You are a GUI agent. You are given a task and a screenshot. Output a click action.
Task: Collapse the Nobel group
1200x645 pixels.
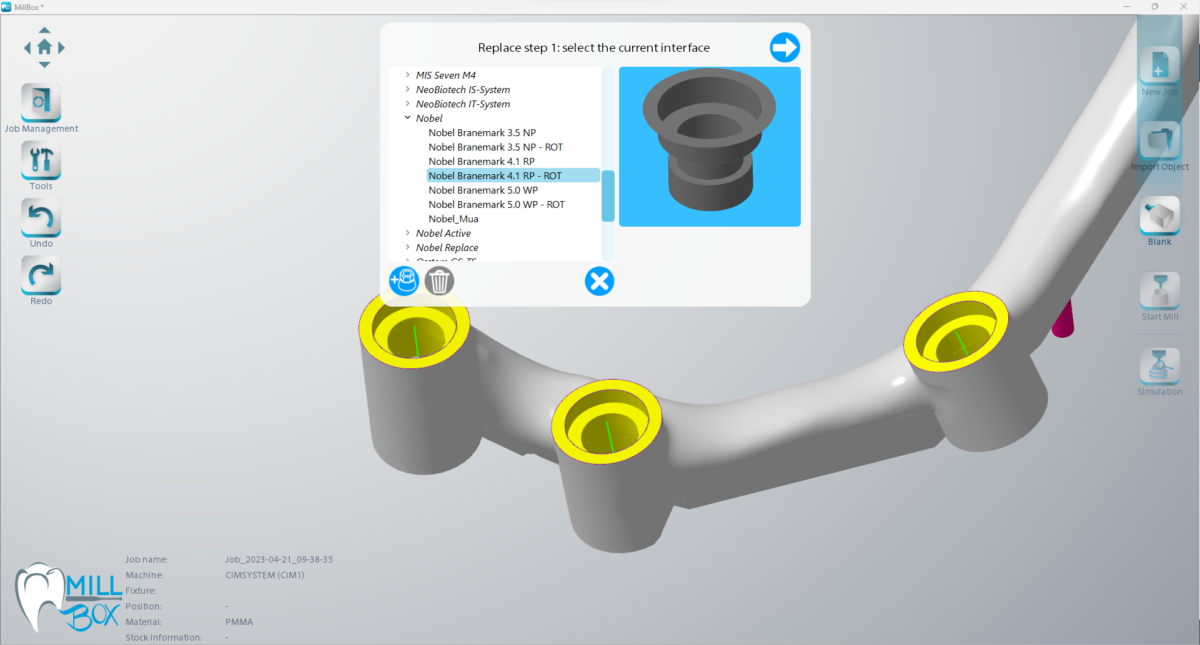(408, 118)
